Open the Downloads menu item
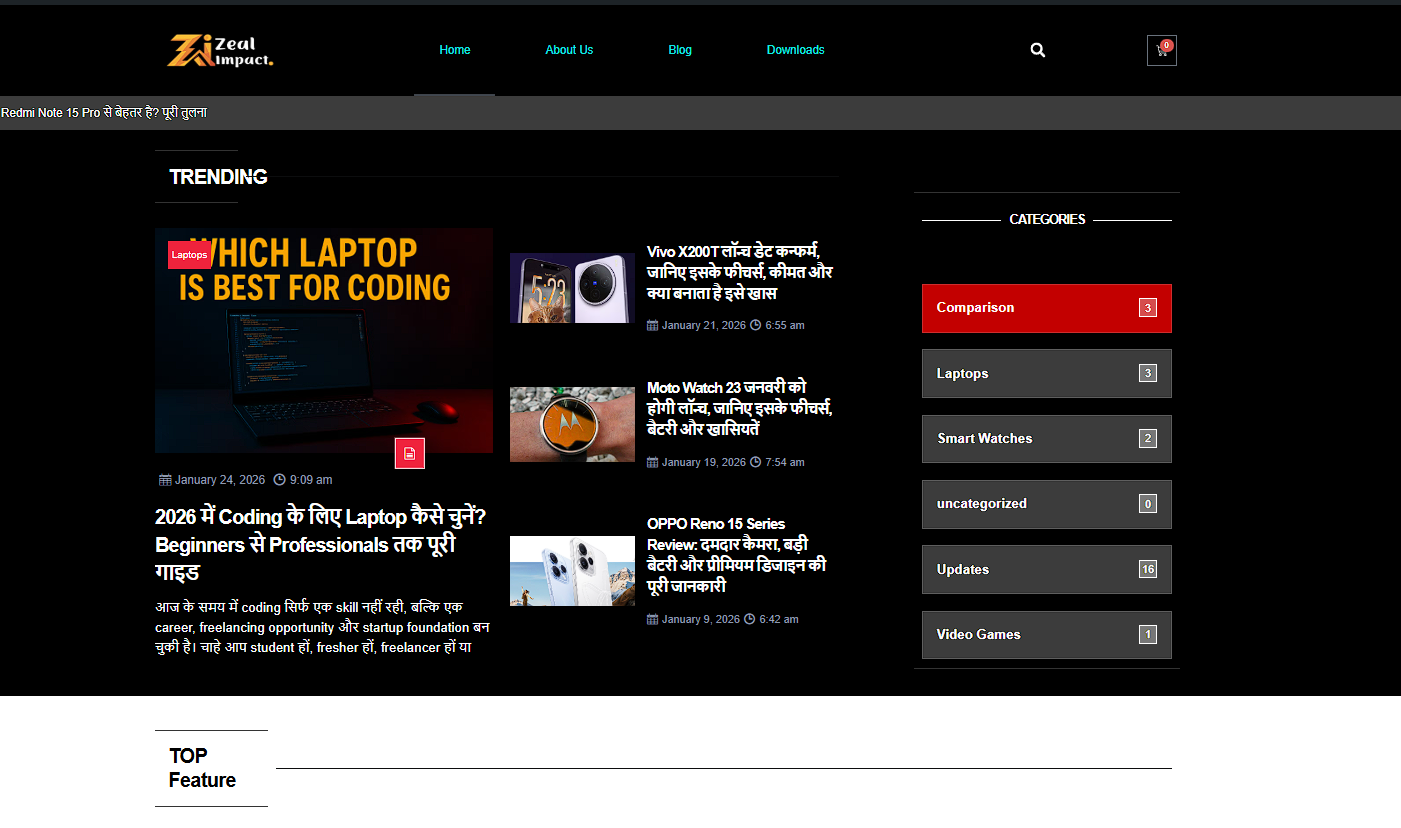 (795, 50)
